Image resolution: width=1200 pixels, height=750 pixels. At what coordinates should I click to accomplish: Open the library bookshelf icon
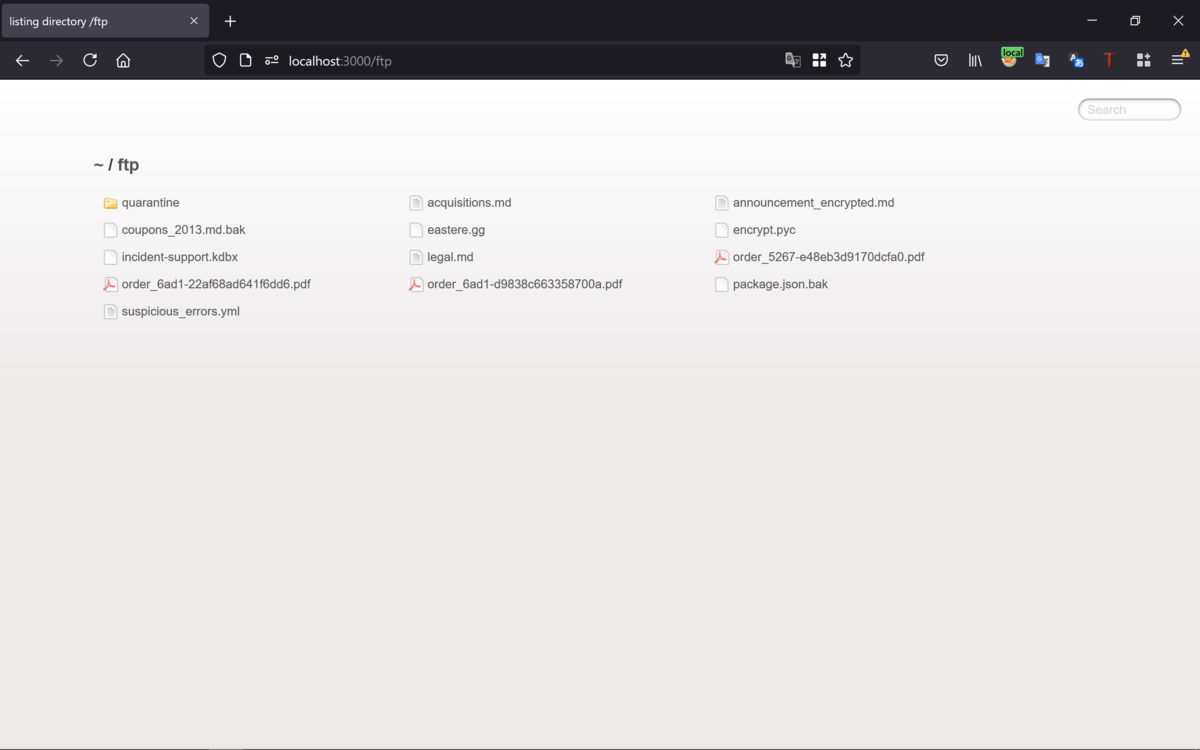click(975, 61)
